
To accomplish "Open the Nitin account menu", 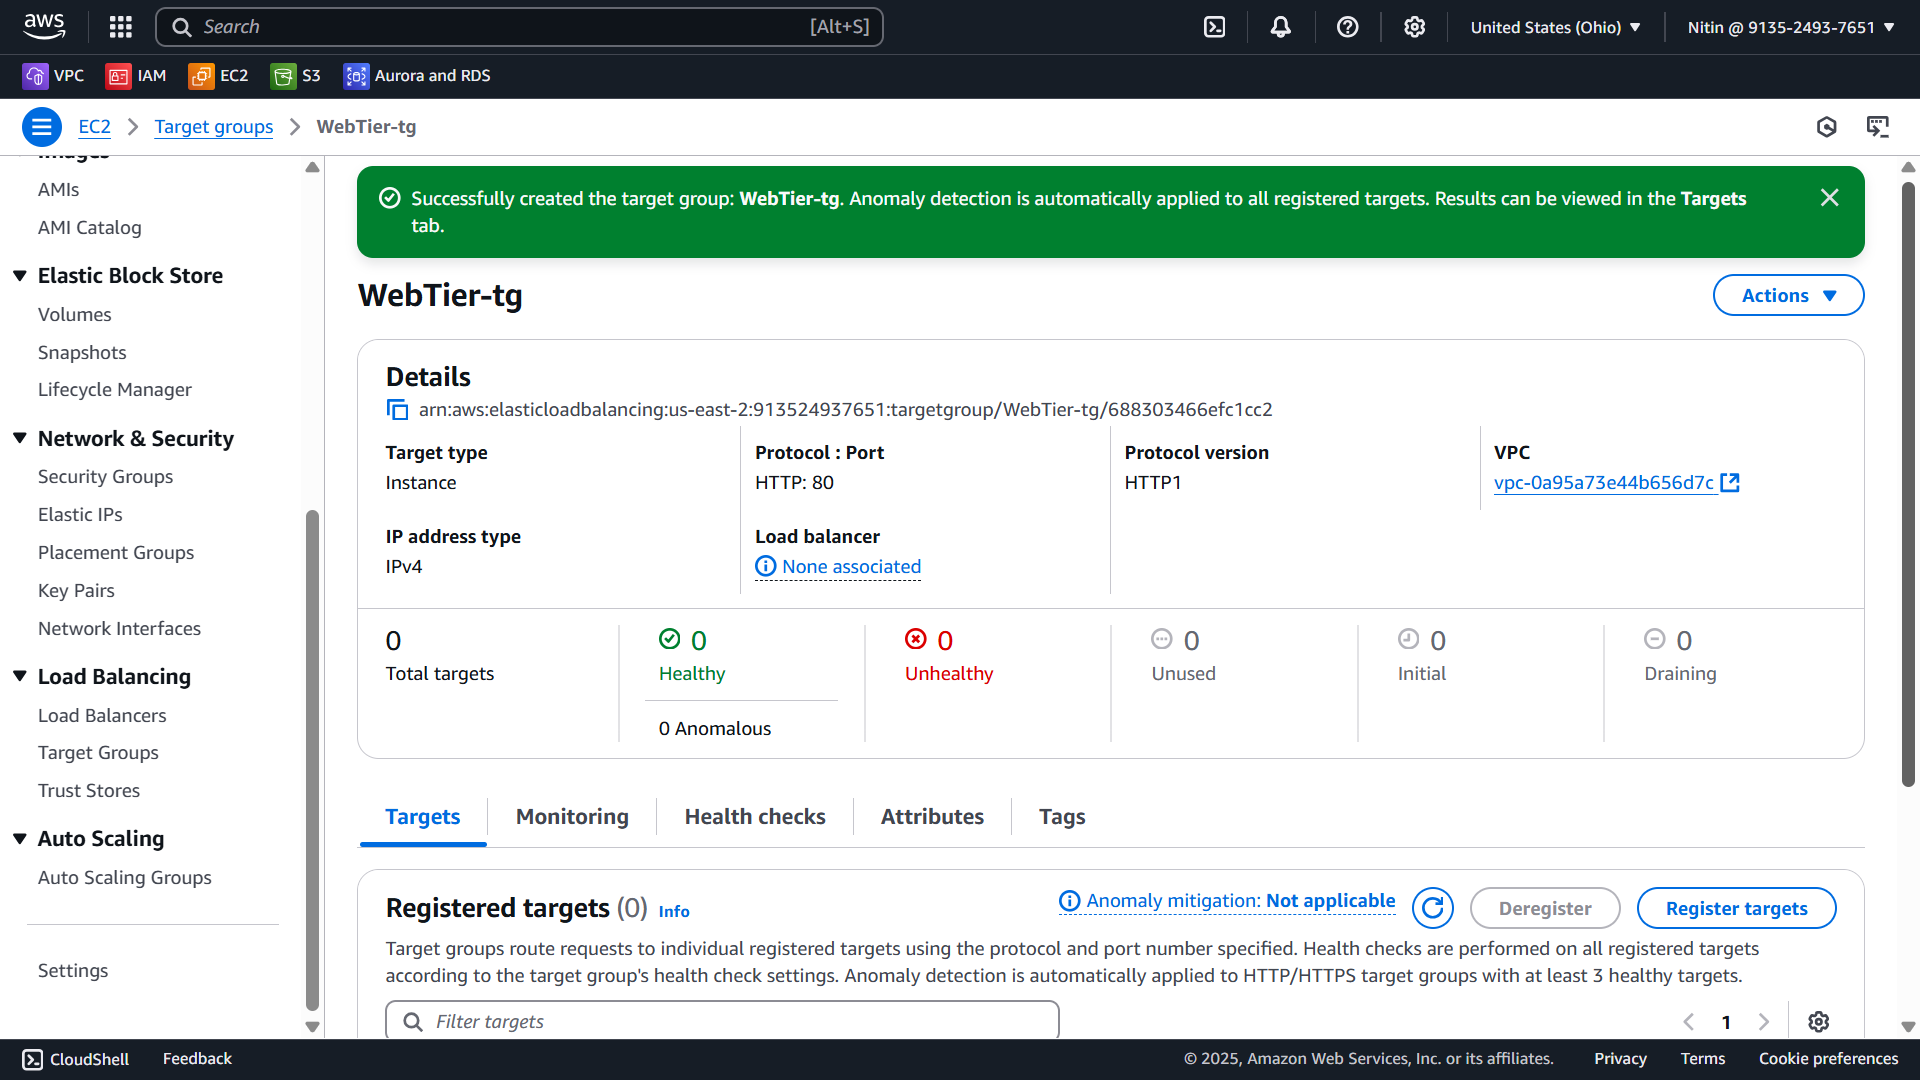I will 1791,27.
